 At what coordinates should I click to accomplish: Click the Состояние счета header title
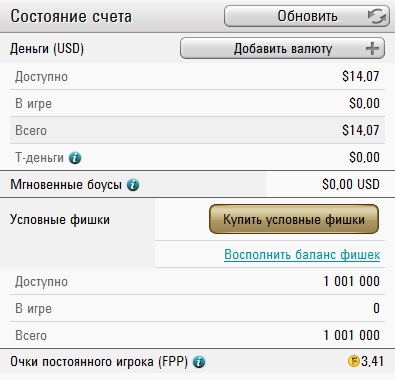(x=71, y=16)
